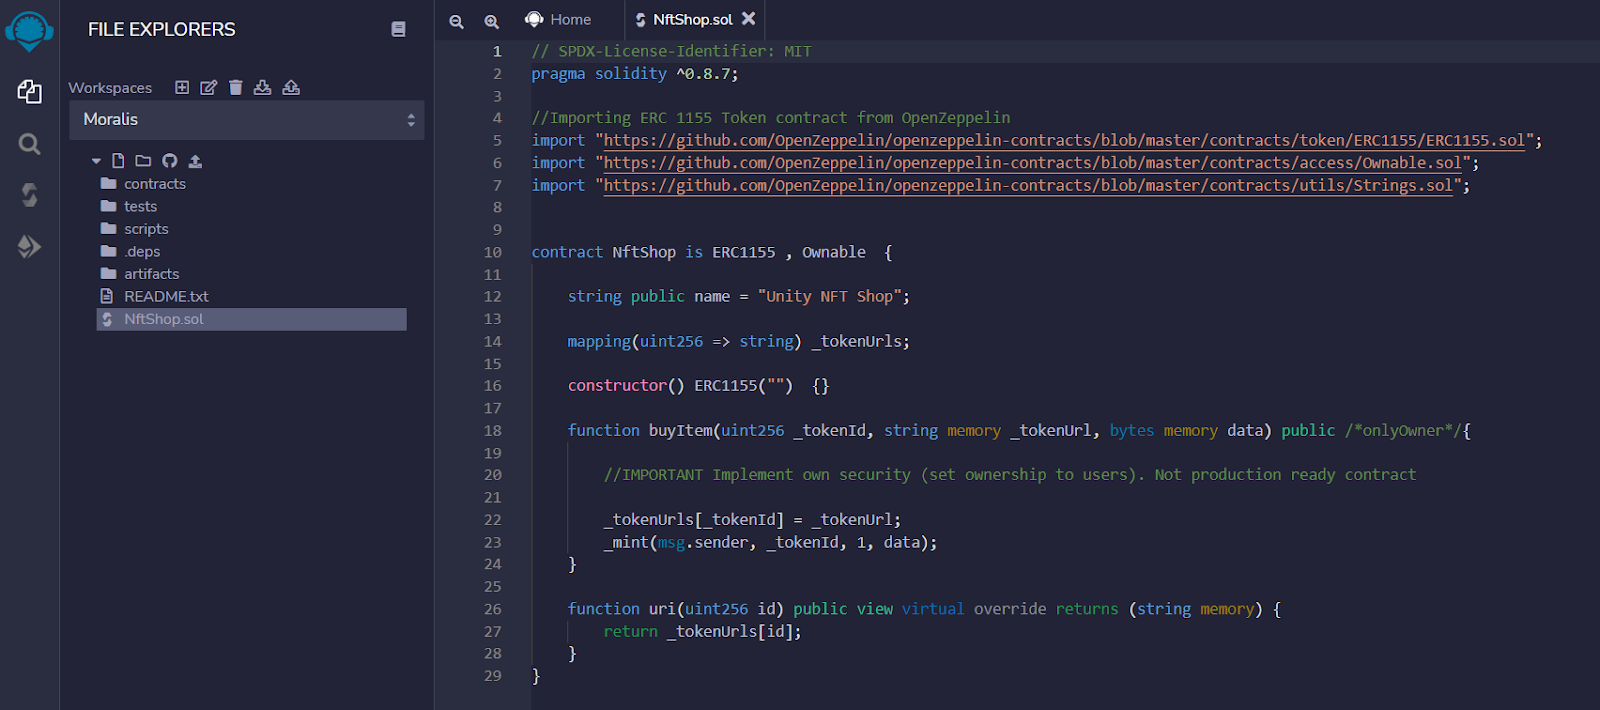This screenshot has width=1600, height=710.
Task: Upload a local file icon
Action: pos(195,160)
